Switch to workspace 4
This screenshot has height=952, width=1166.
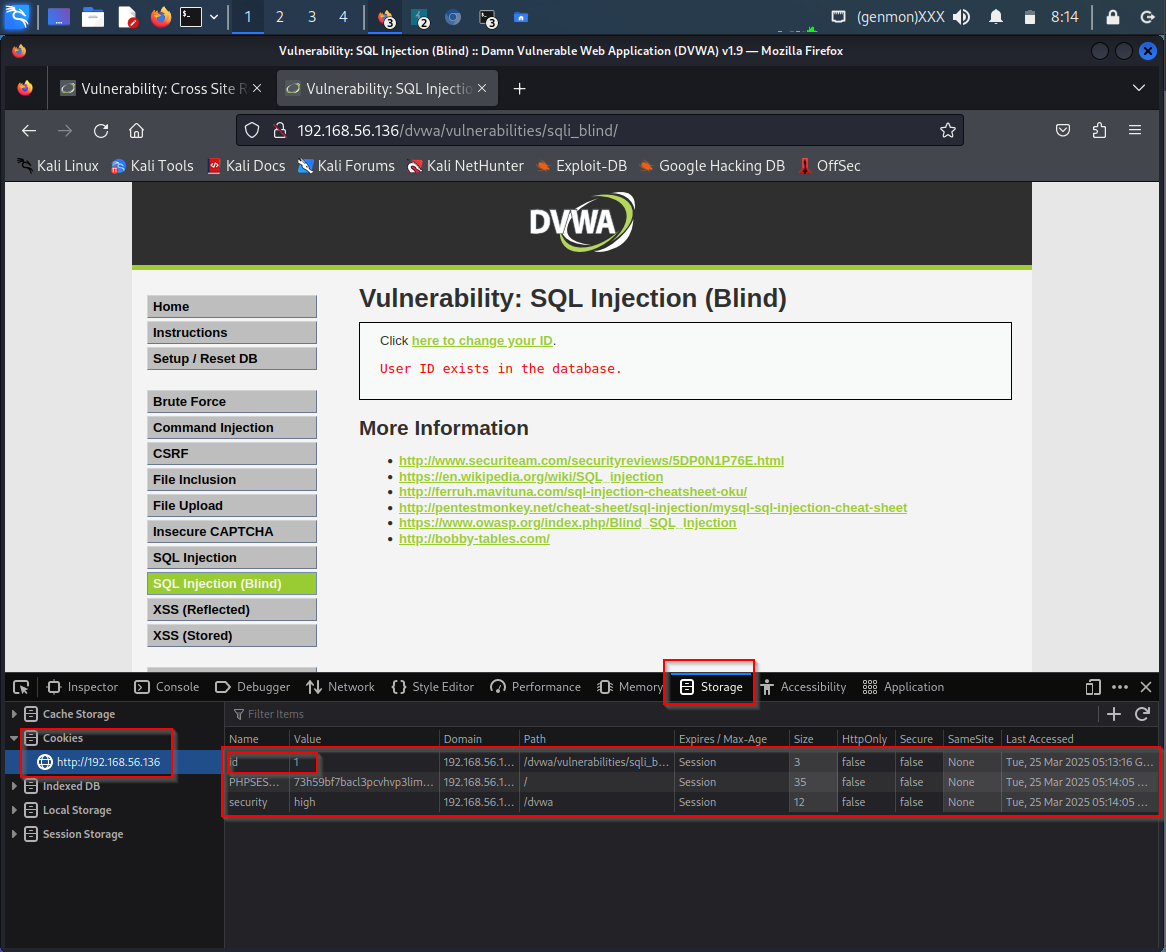pos(343,16)
